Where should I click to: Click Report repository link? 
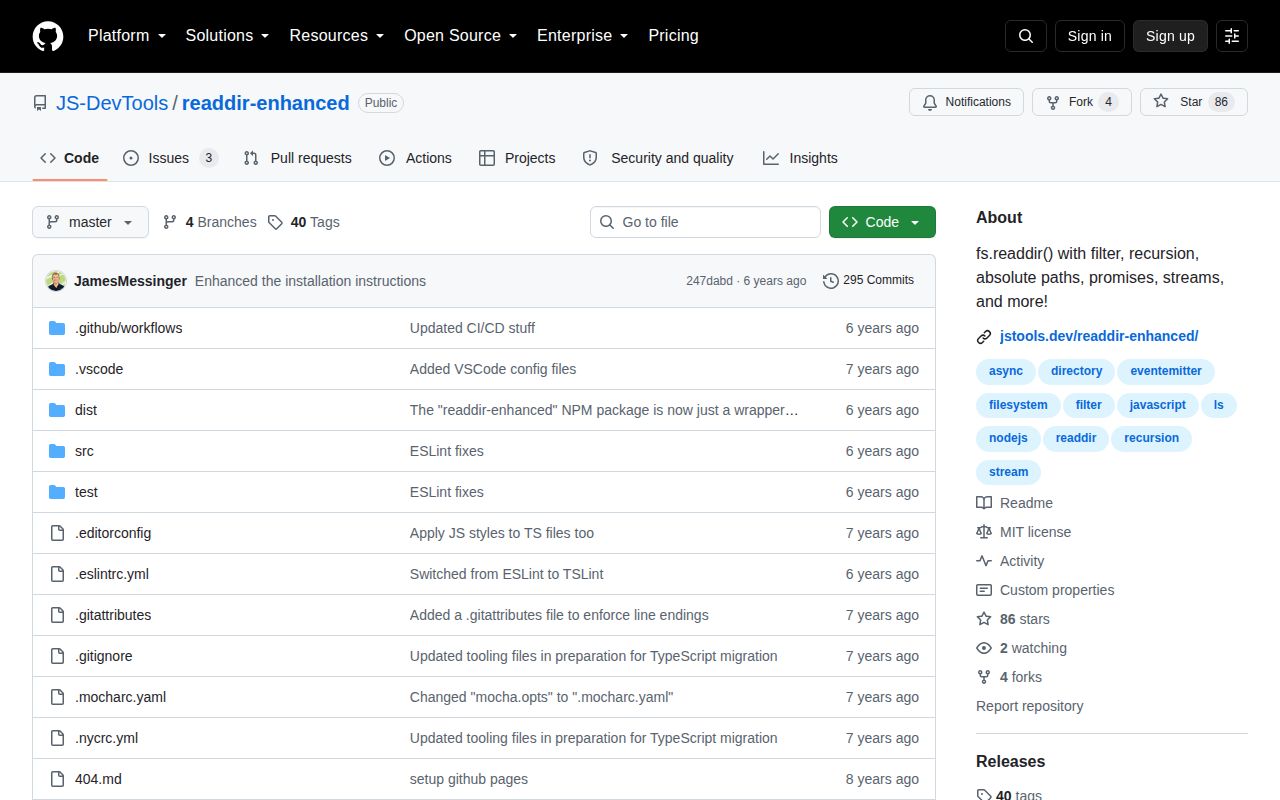1030,706
